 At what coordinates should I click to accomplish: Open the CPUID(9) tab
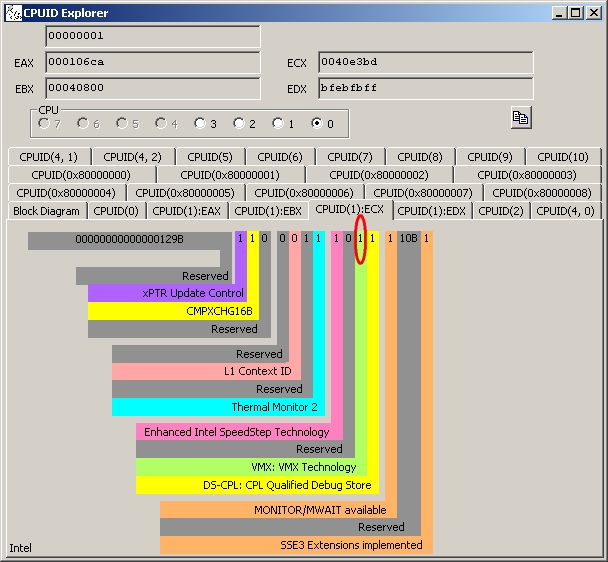tap(490, 157)
